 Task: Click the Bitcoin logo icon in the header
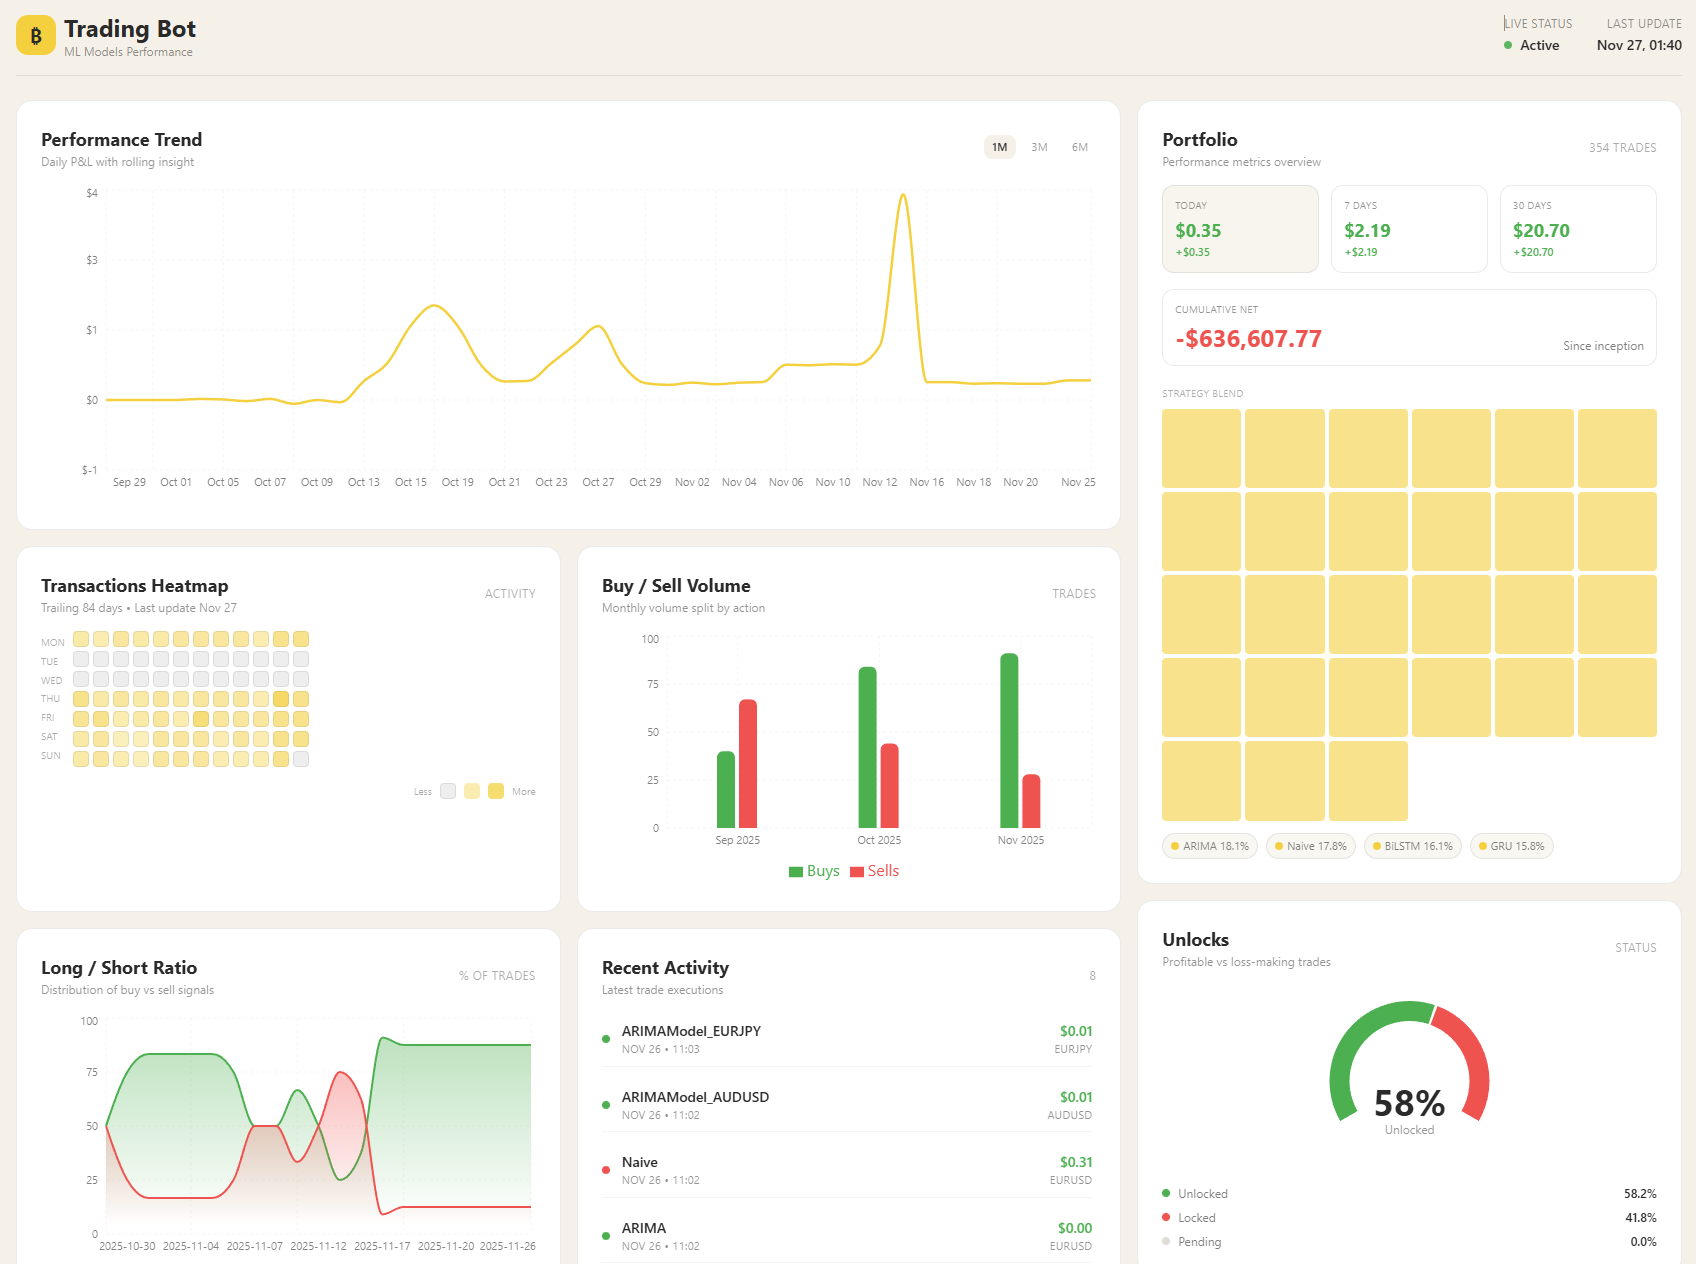click(35, 35)
